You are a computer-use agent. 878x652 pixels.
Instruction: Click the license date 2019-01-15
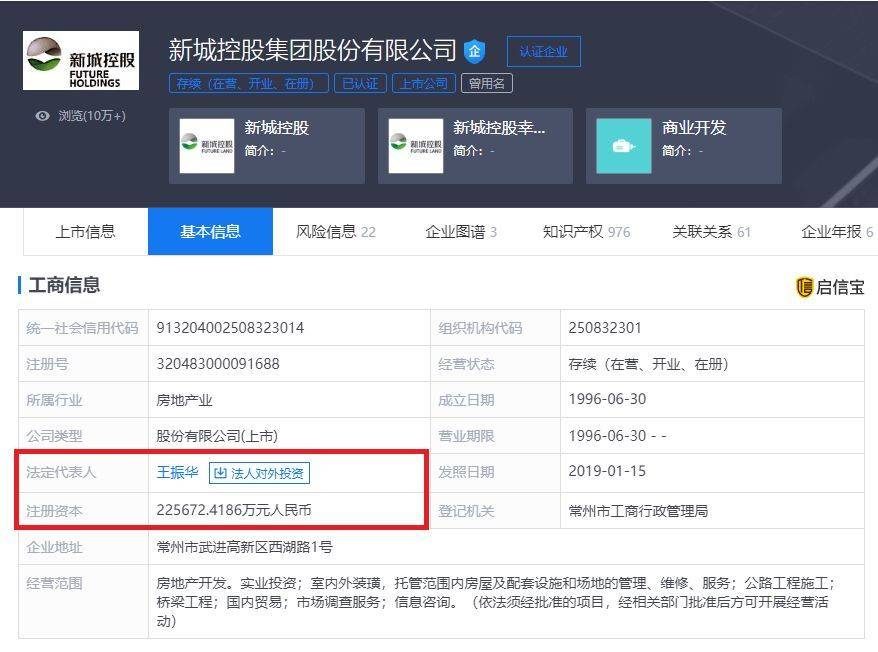tap(607, 471)
